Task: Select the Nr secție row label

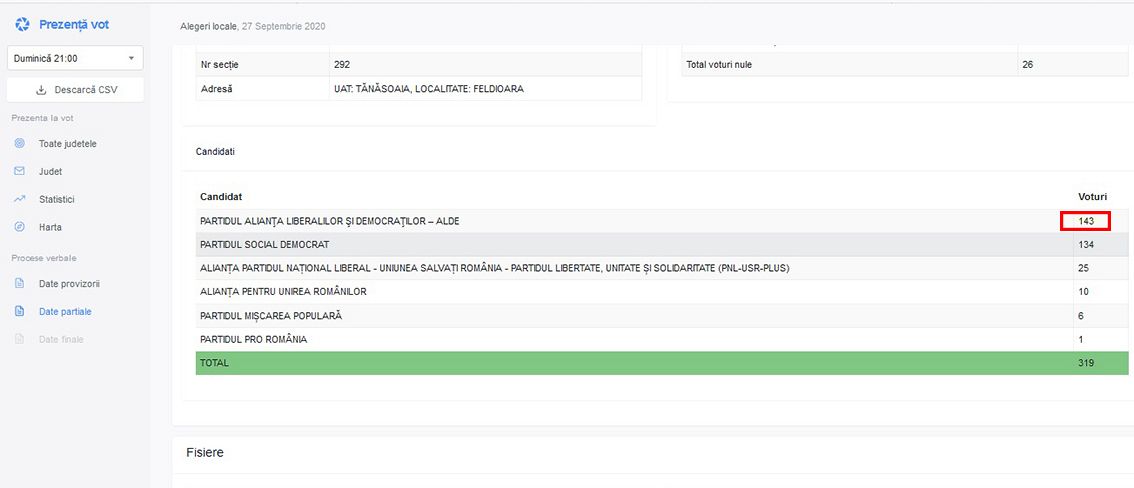Action: (219, 64)
